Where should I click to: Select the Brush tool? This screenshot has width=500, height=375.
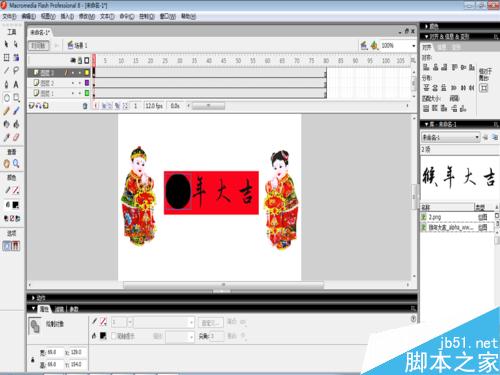[16, 111]
